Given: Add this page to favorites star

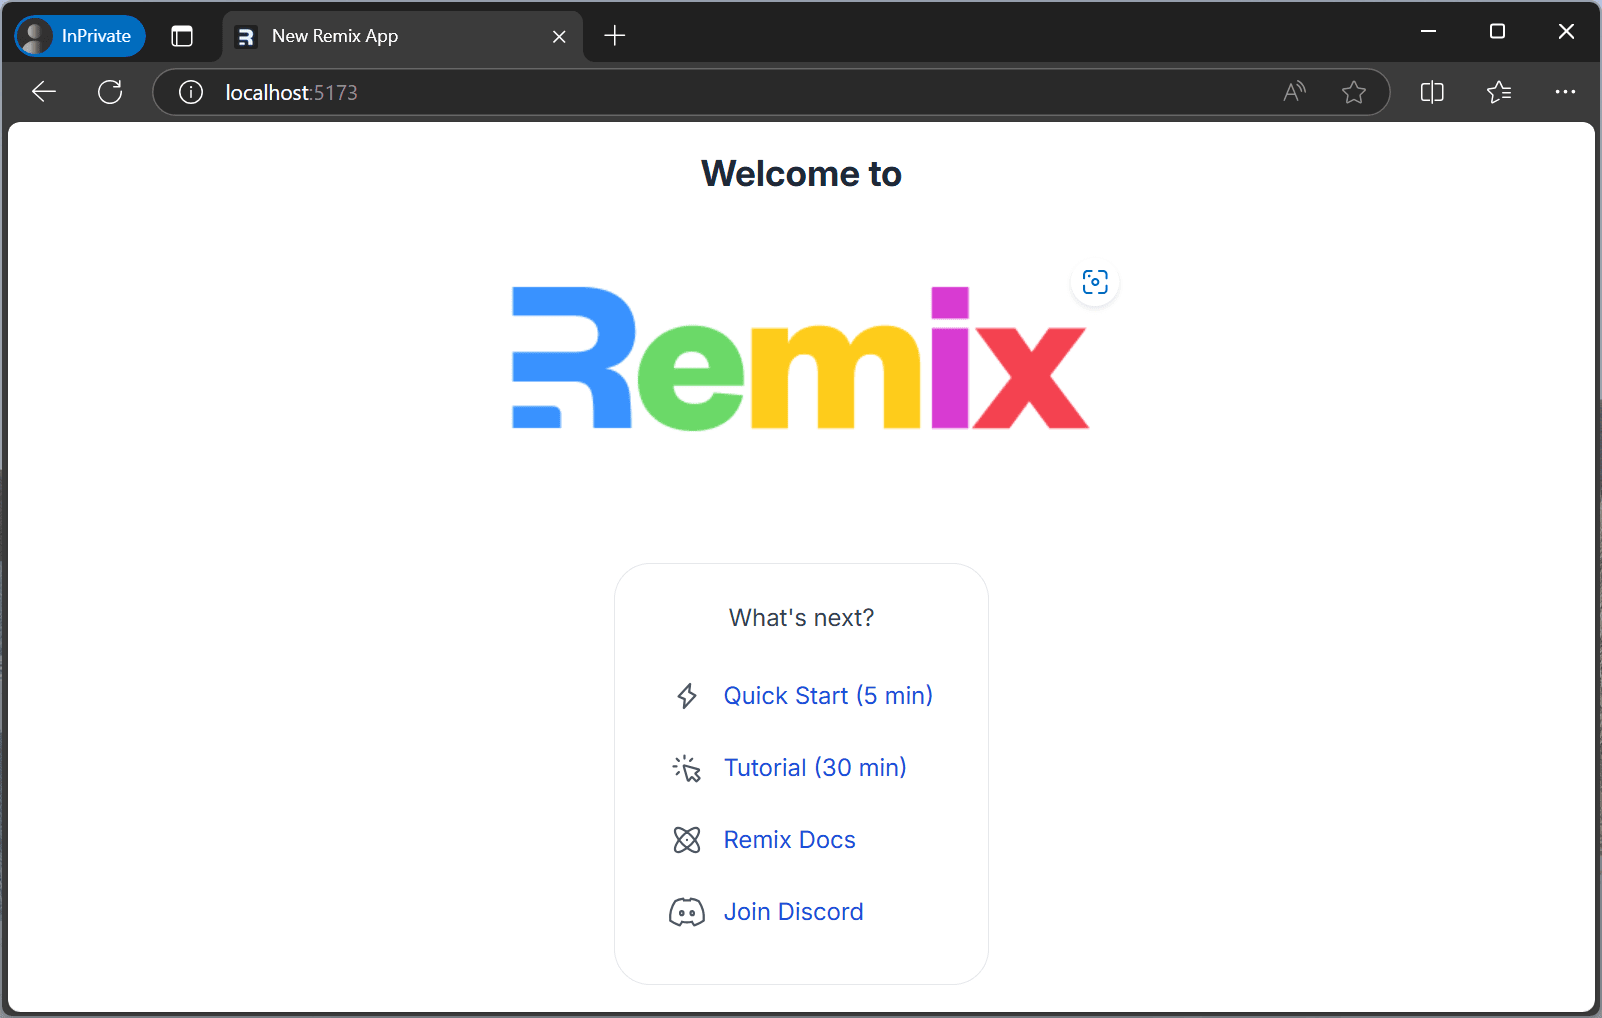Looking at the screenshot, I should click(x=1354, y=92).
